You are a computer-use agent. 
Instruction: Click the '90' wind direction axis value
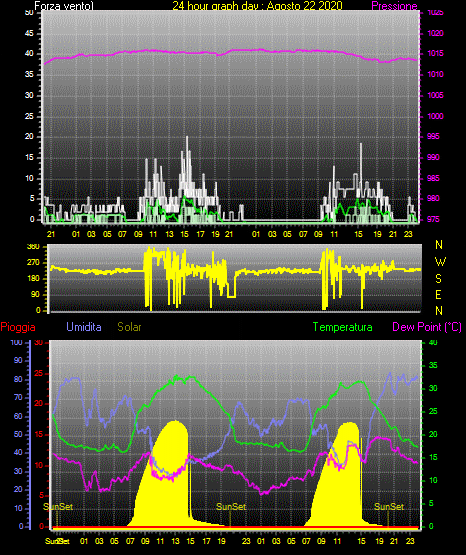click(x=35, y=294)
